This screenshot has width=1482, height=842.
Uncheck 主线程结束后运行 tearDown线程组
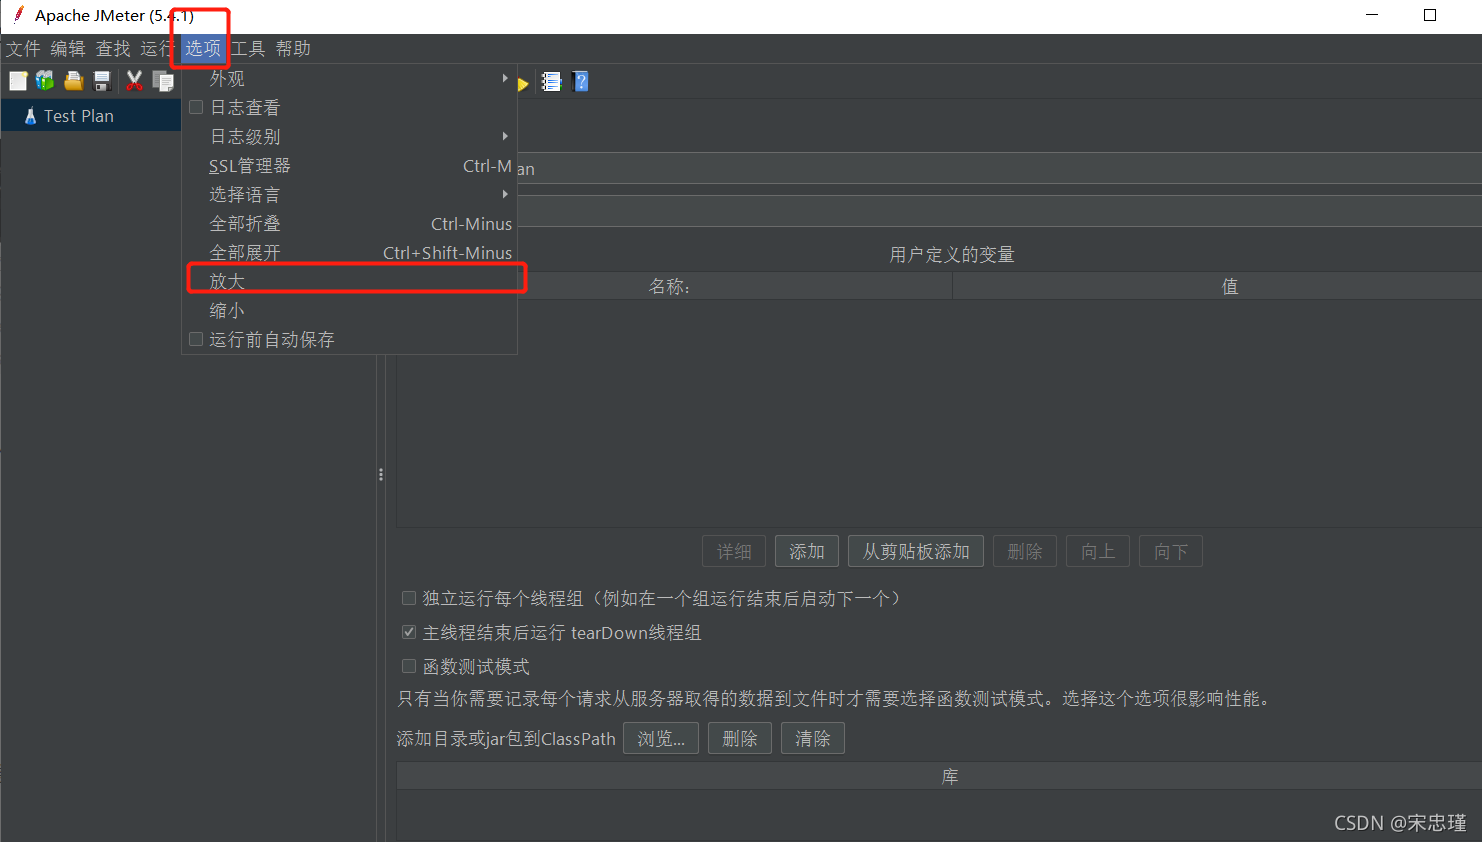(409, 632)
